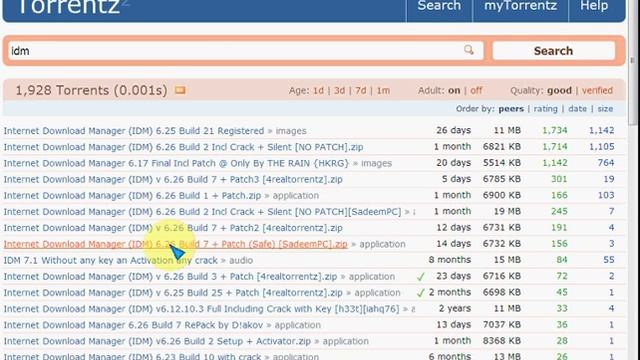Click the '6900 KB' size cell

502,195
